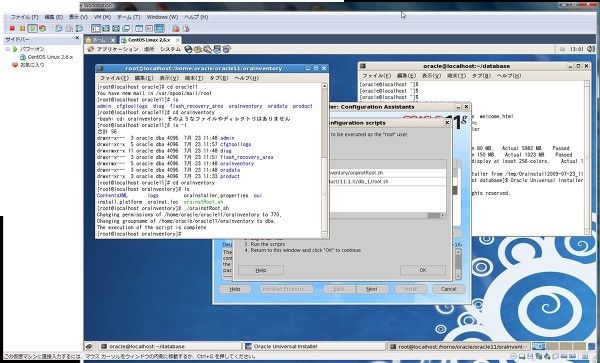Collapse the パワーオン tree node in sidebar
This screenshot has width=600, height=363.
click(x=8, y=49)
